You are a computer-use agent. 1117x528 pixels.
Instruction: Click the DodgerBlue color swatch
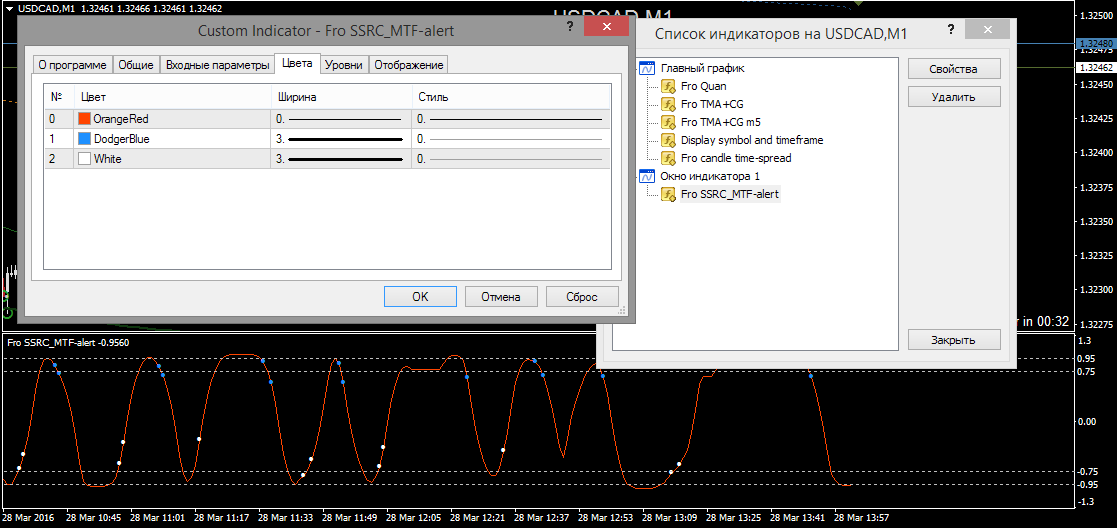[84, 139]
